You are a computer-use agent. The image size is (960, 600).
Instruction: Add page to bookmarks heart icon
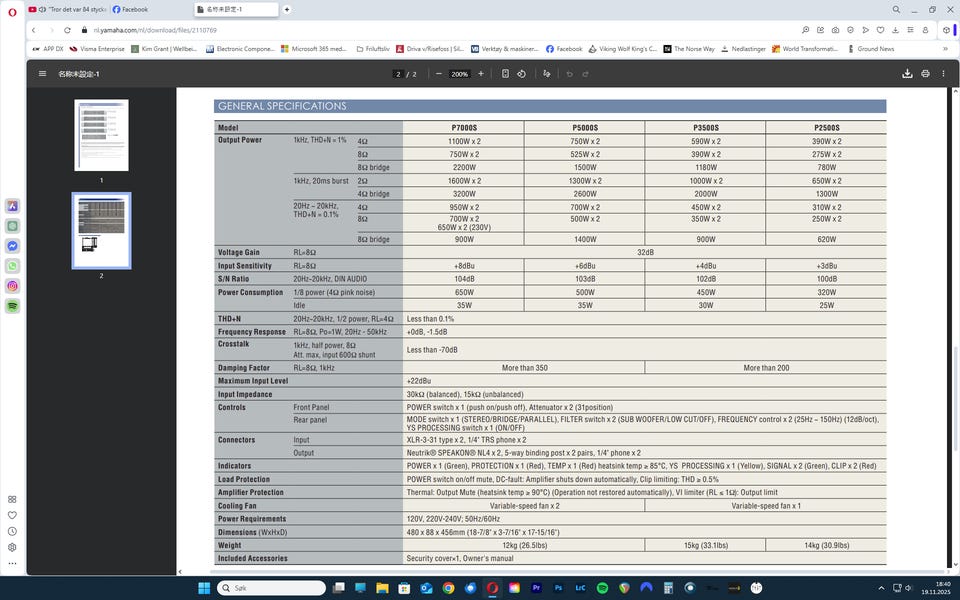880,30
